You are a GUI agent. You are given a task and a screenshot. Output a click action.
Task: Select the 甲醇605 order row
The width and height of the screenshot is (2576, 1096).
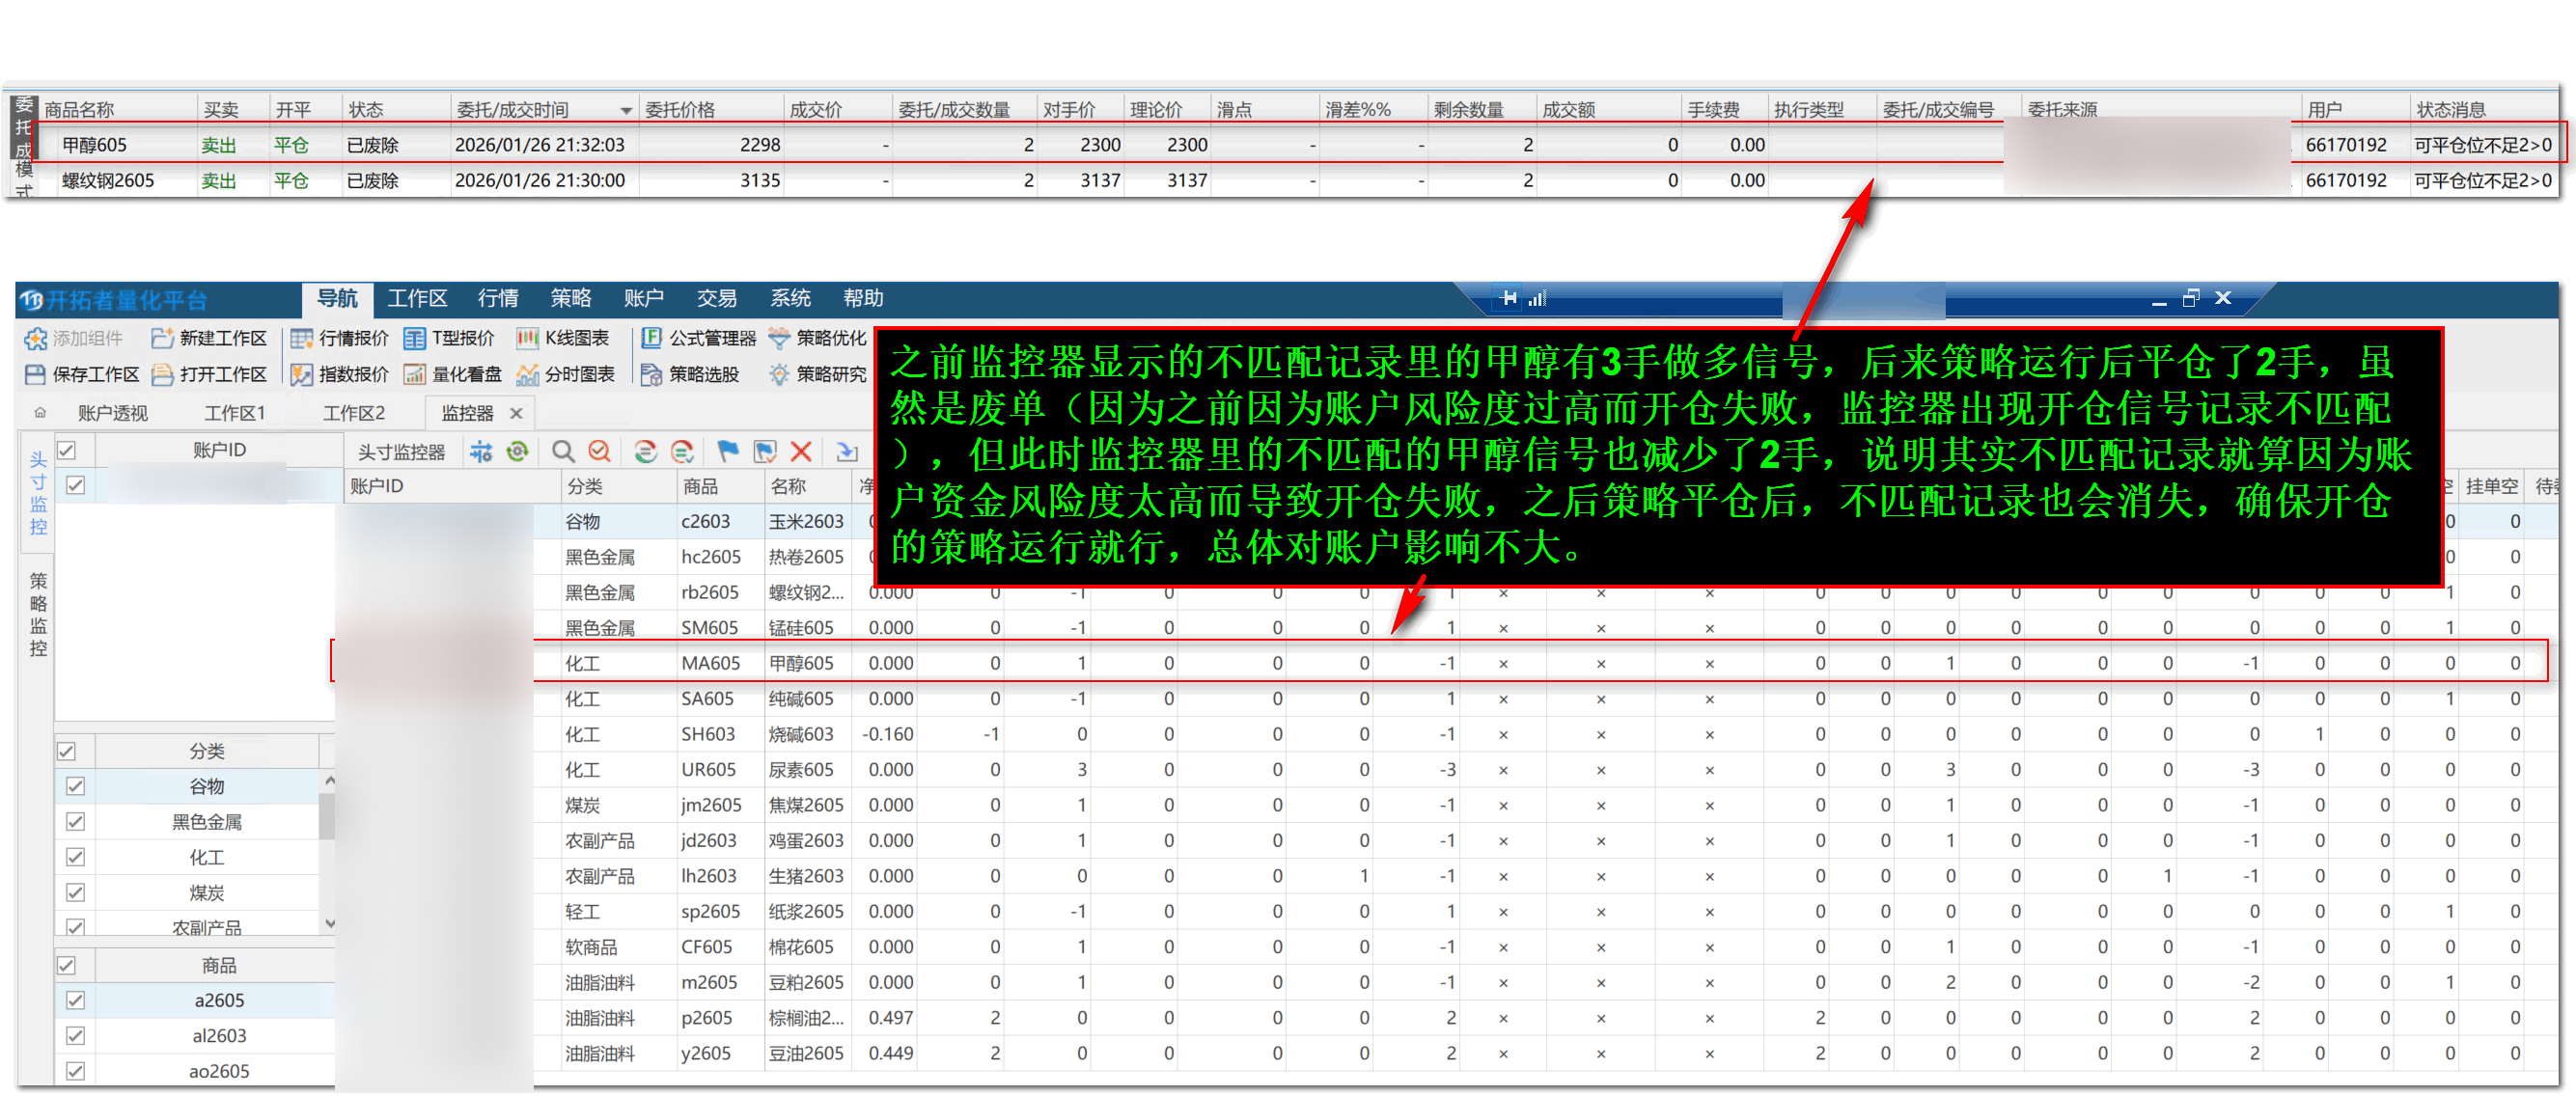[x=95, y=145]
